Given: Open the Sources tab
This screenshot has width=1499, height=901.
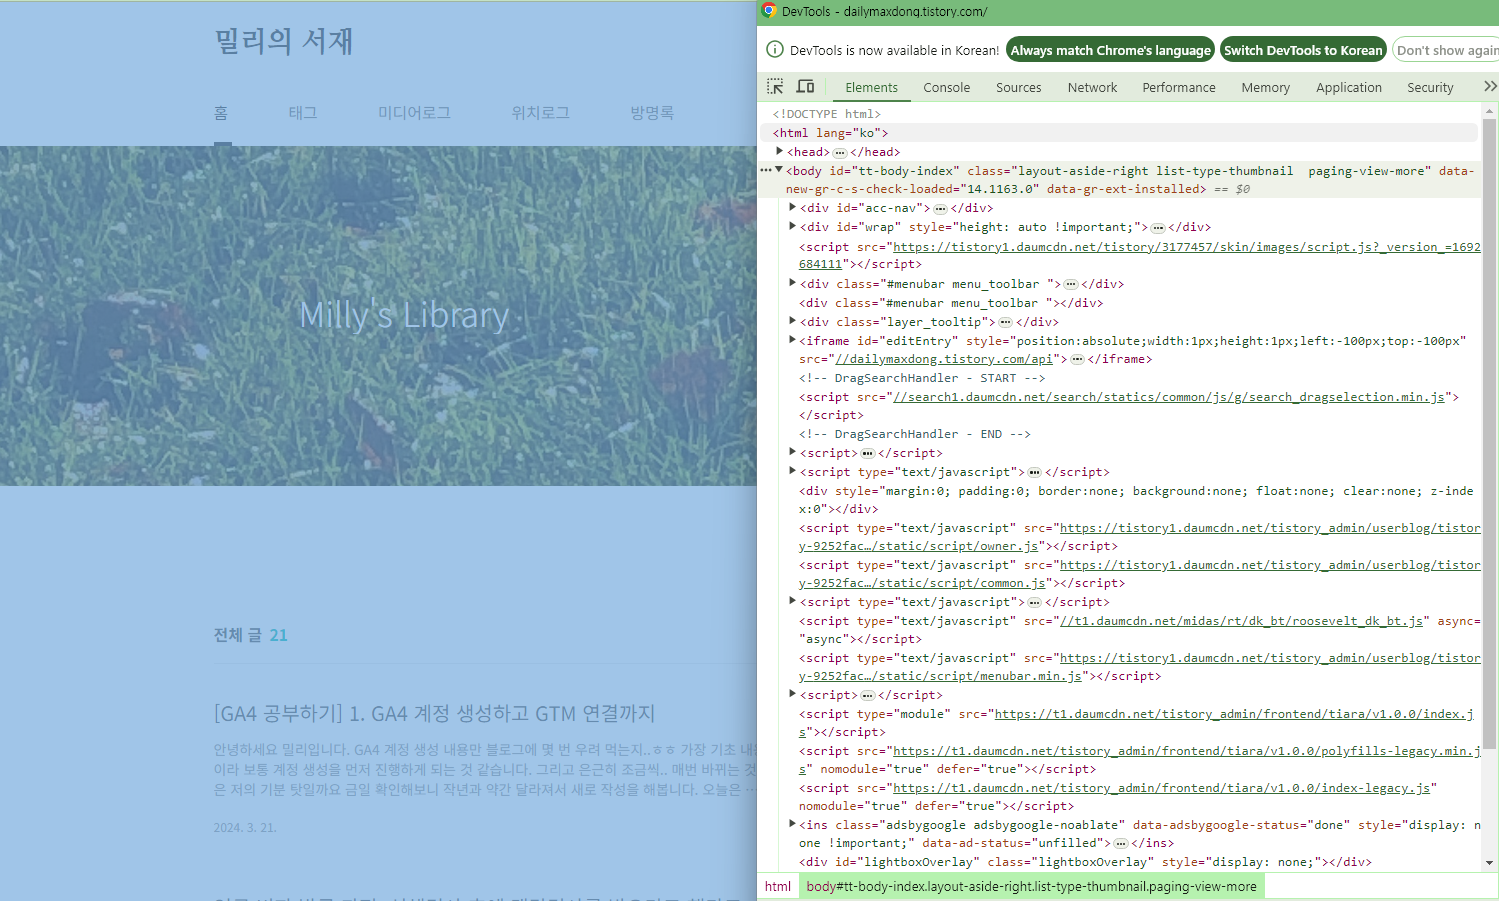Looking at the screenshot, I should point(1018,87).
